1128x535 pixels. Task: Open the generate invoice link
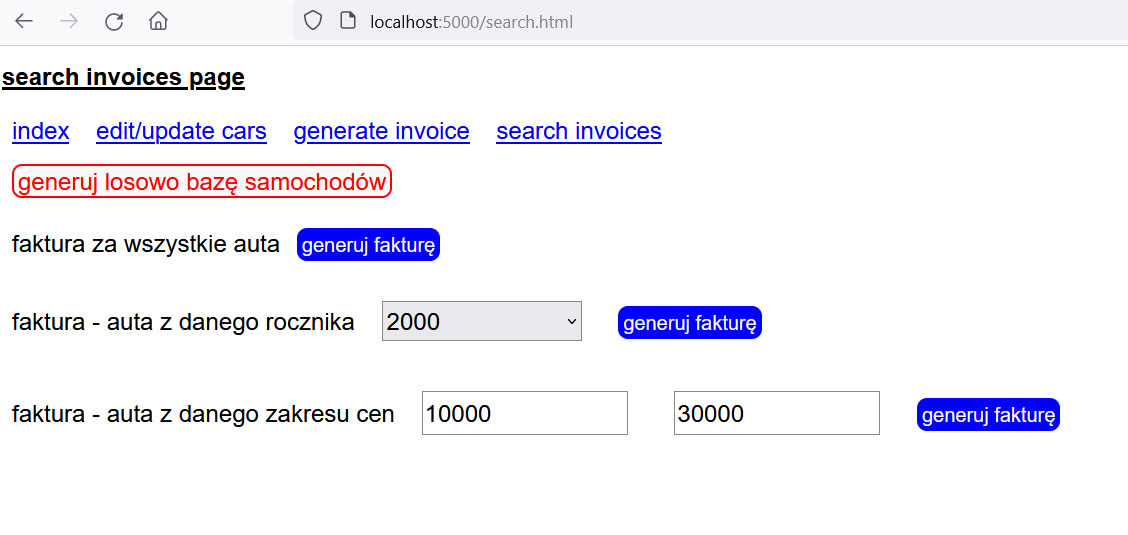381,131
